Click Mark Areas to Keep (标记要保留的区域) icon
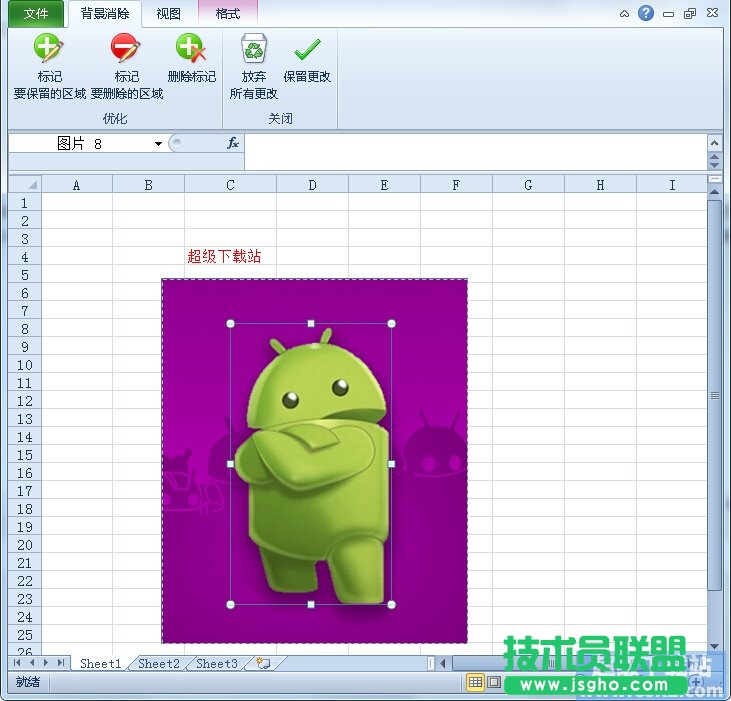This screenshot has height=701, width=731. pos(49,49)
